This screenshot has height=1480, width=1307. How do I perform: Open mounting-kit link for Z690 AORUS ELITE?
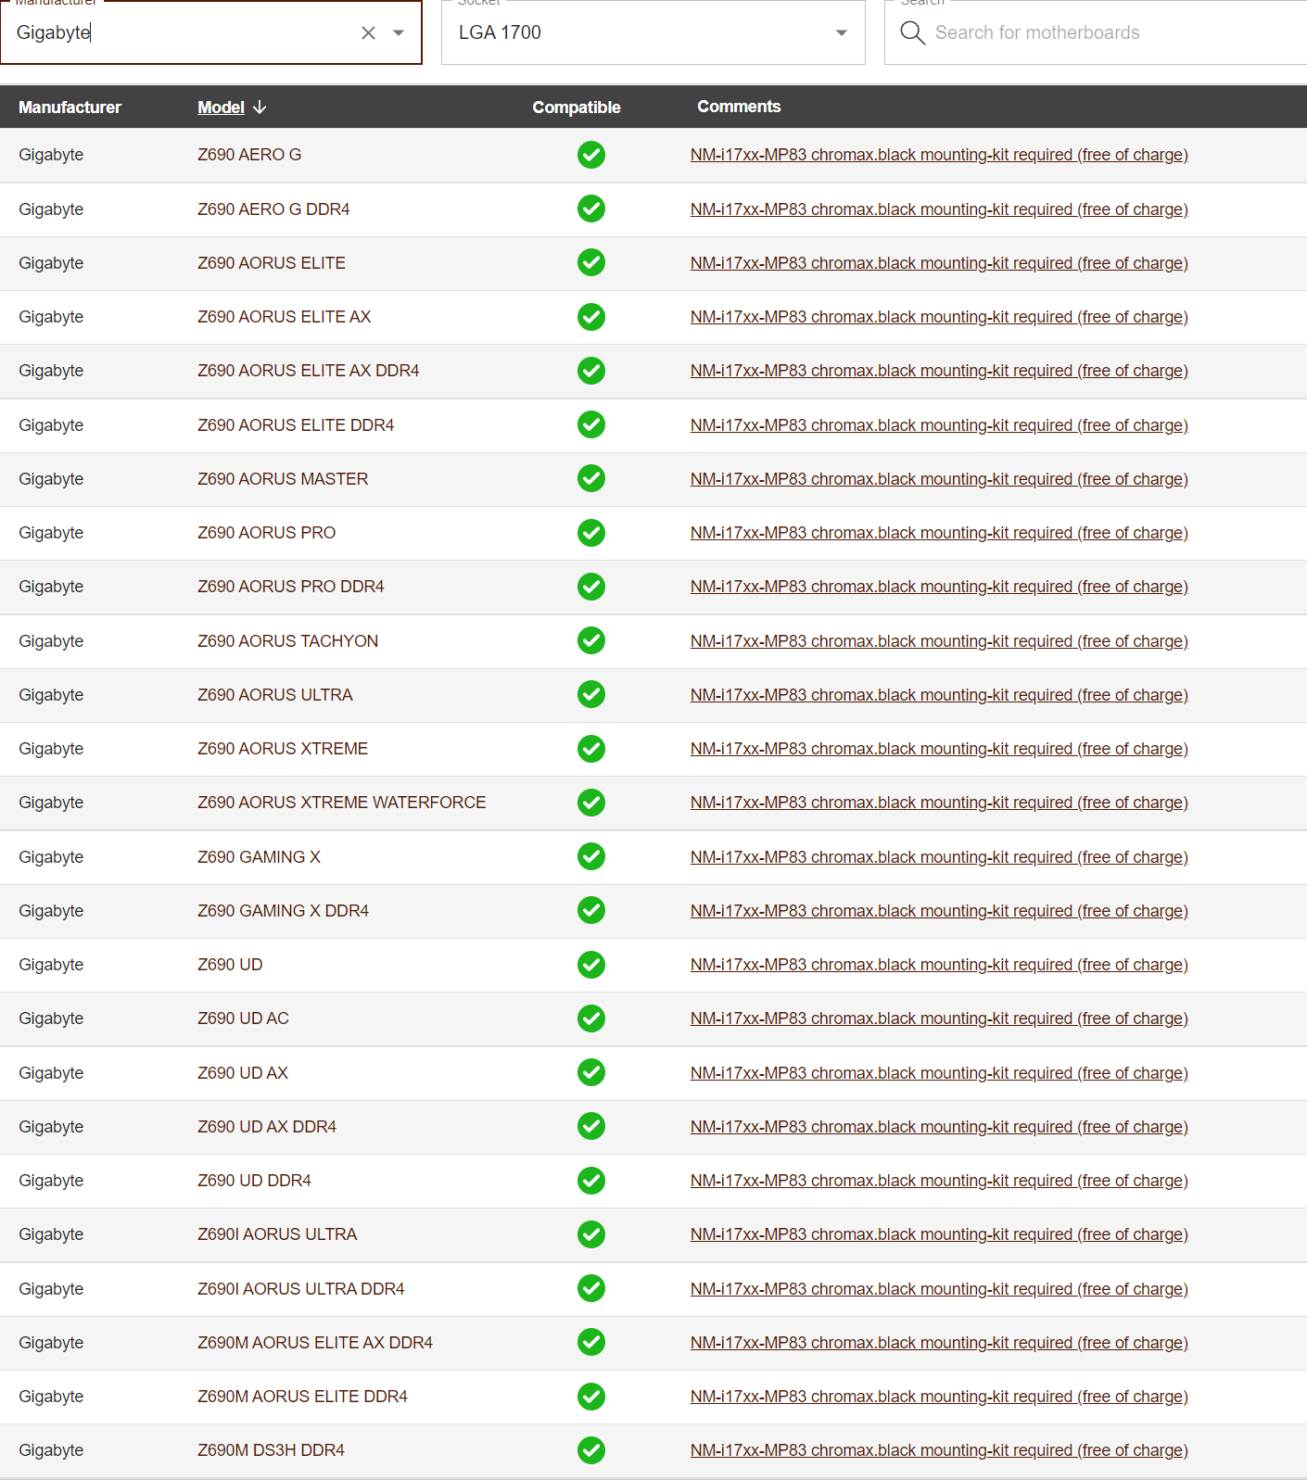click(x=939, y=263)
